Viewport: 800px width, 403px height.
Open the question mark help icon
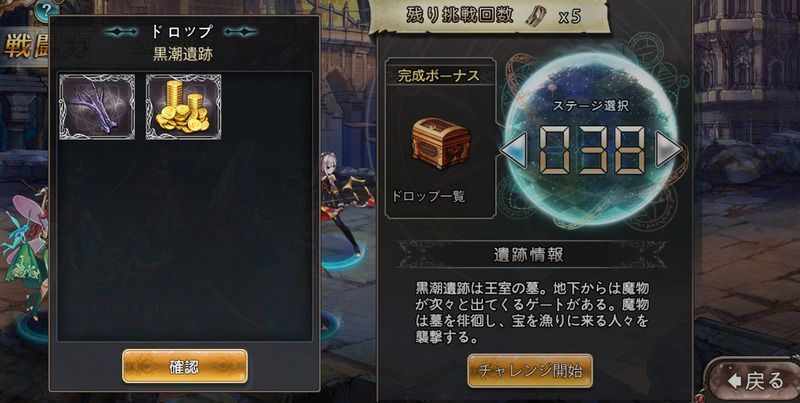point(45,9)
